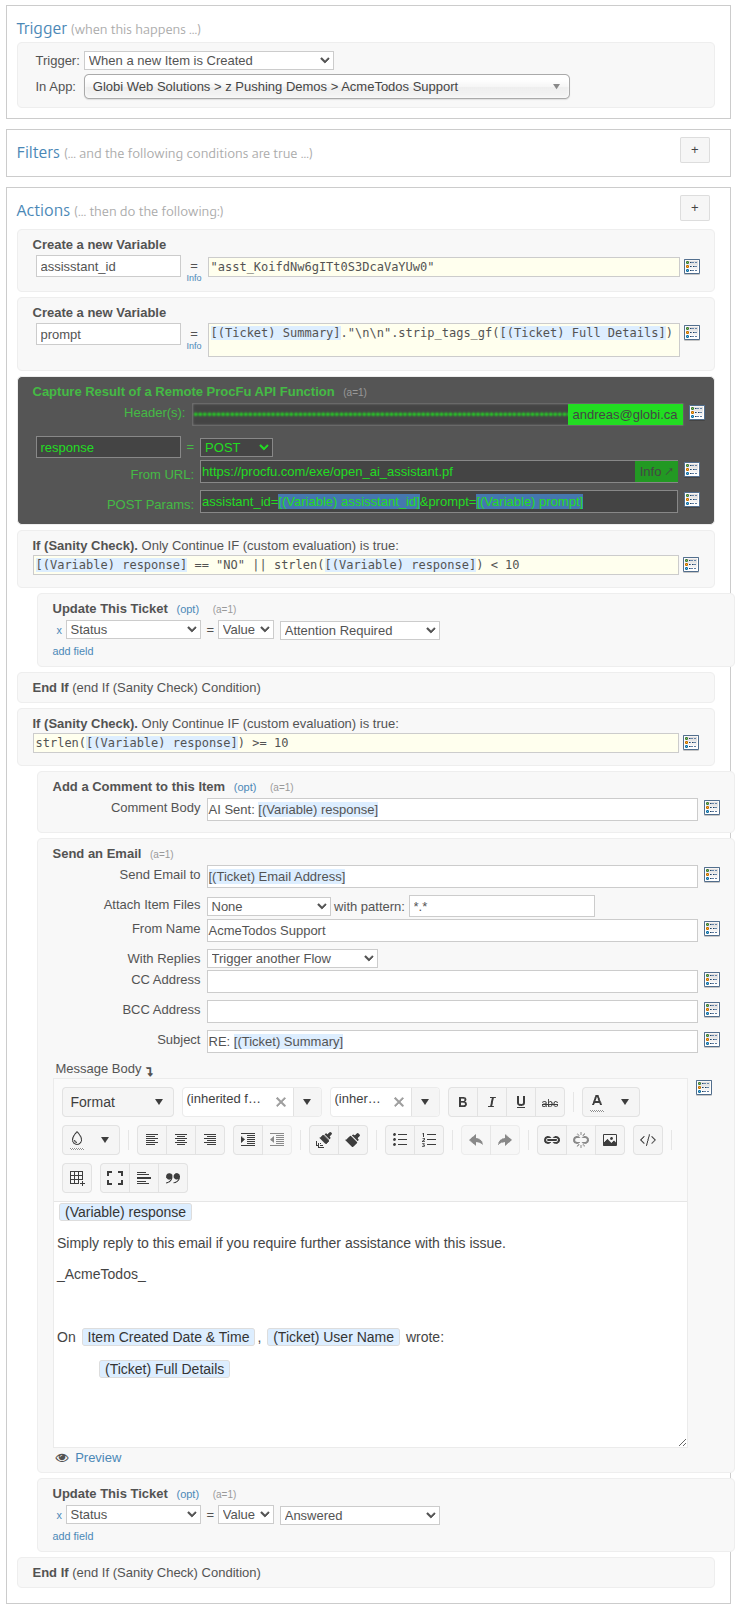Open the Attention Required status value dropdown

coord(360,631)
